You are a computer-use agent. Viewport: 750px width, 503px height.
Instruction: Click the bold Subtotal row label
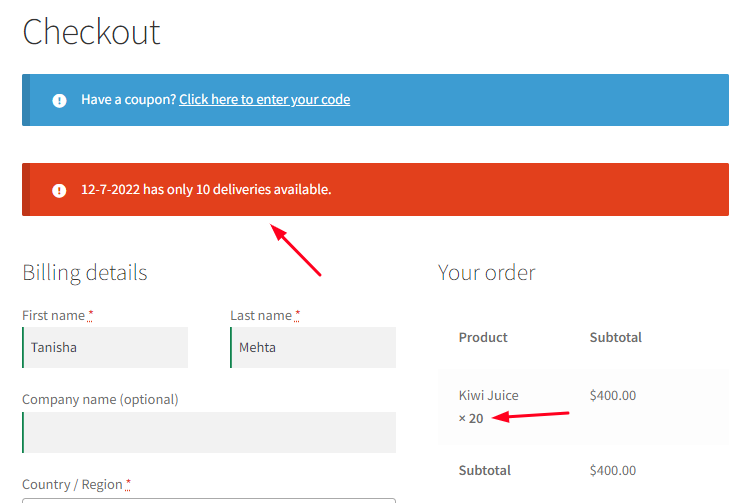point(485,470)
